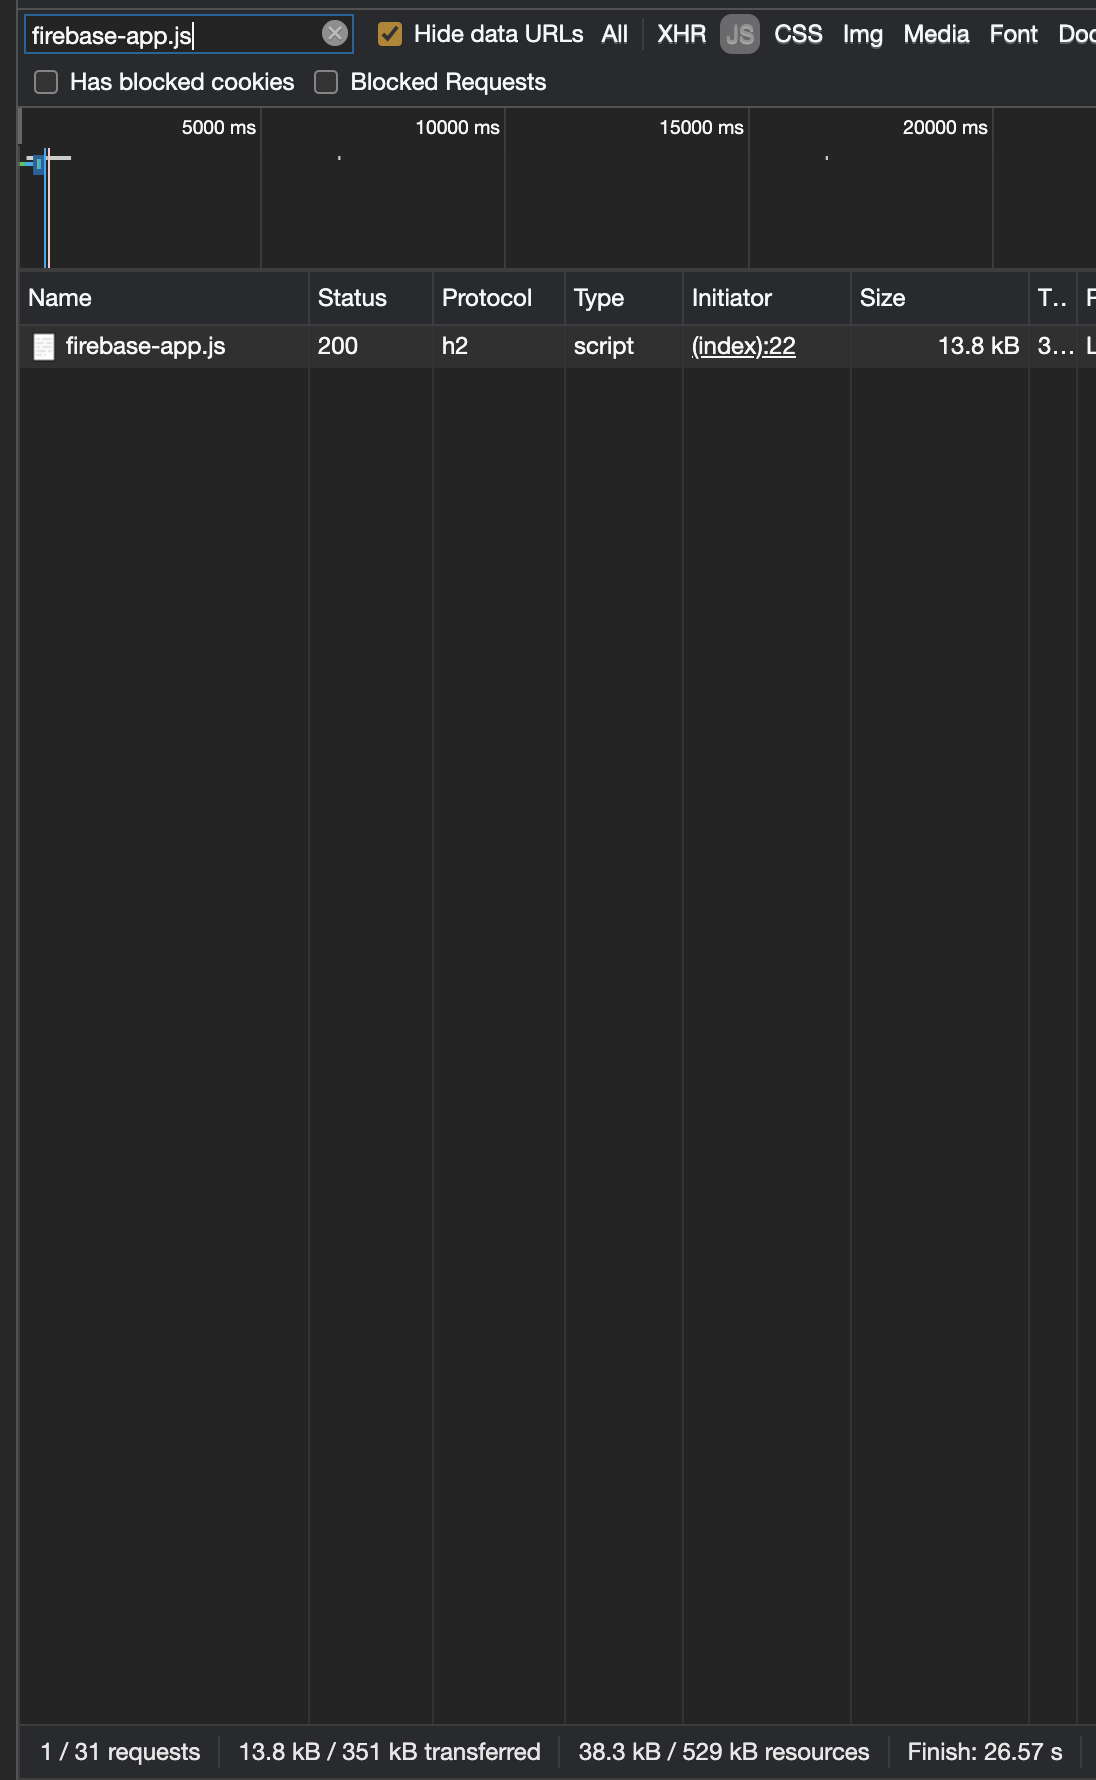Select the Img filter type
The image size is (1096, 1780).
(863, 34)
